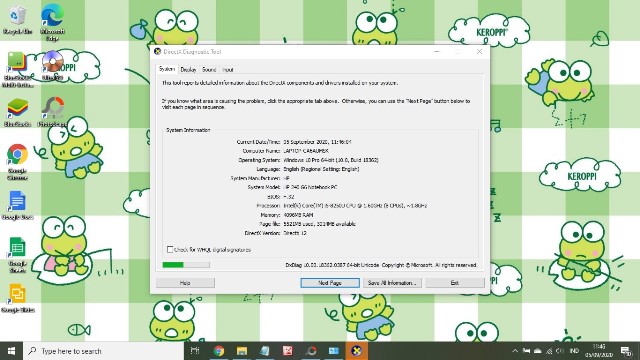The width and height of the screenshot is (640, 360).
Task: Click the Computer Name value
Action: 306,151
